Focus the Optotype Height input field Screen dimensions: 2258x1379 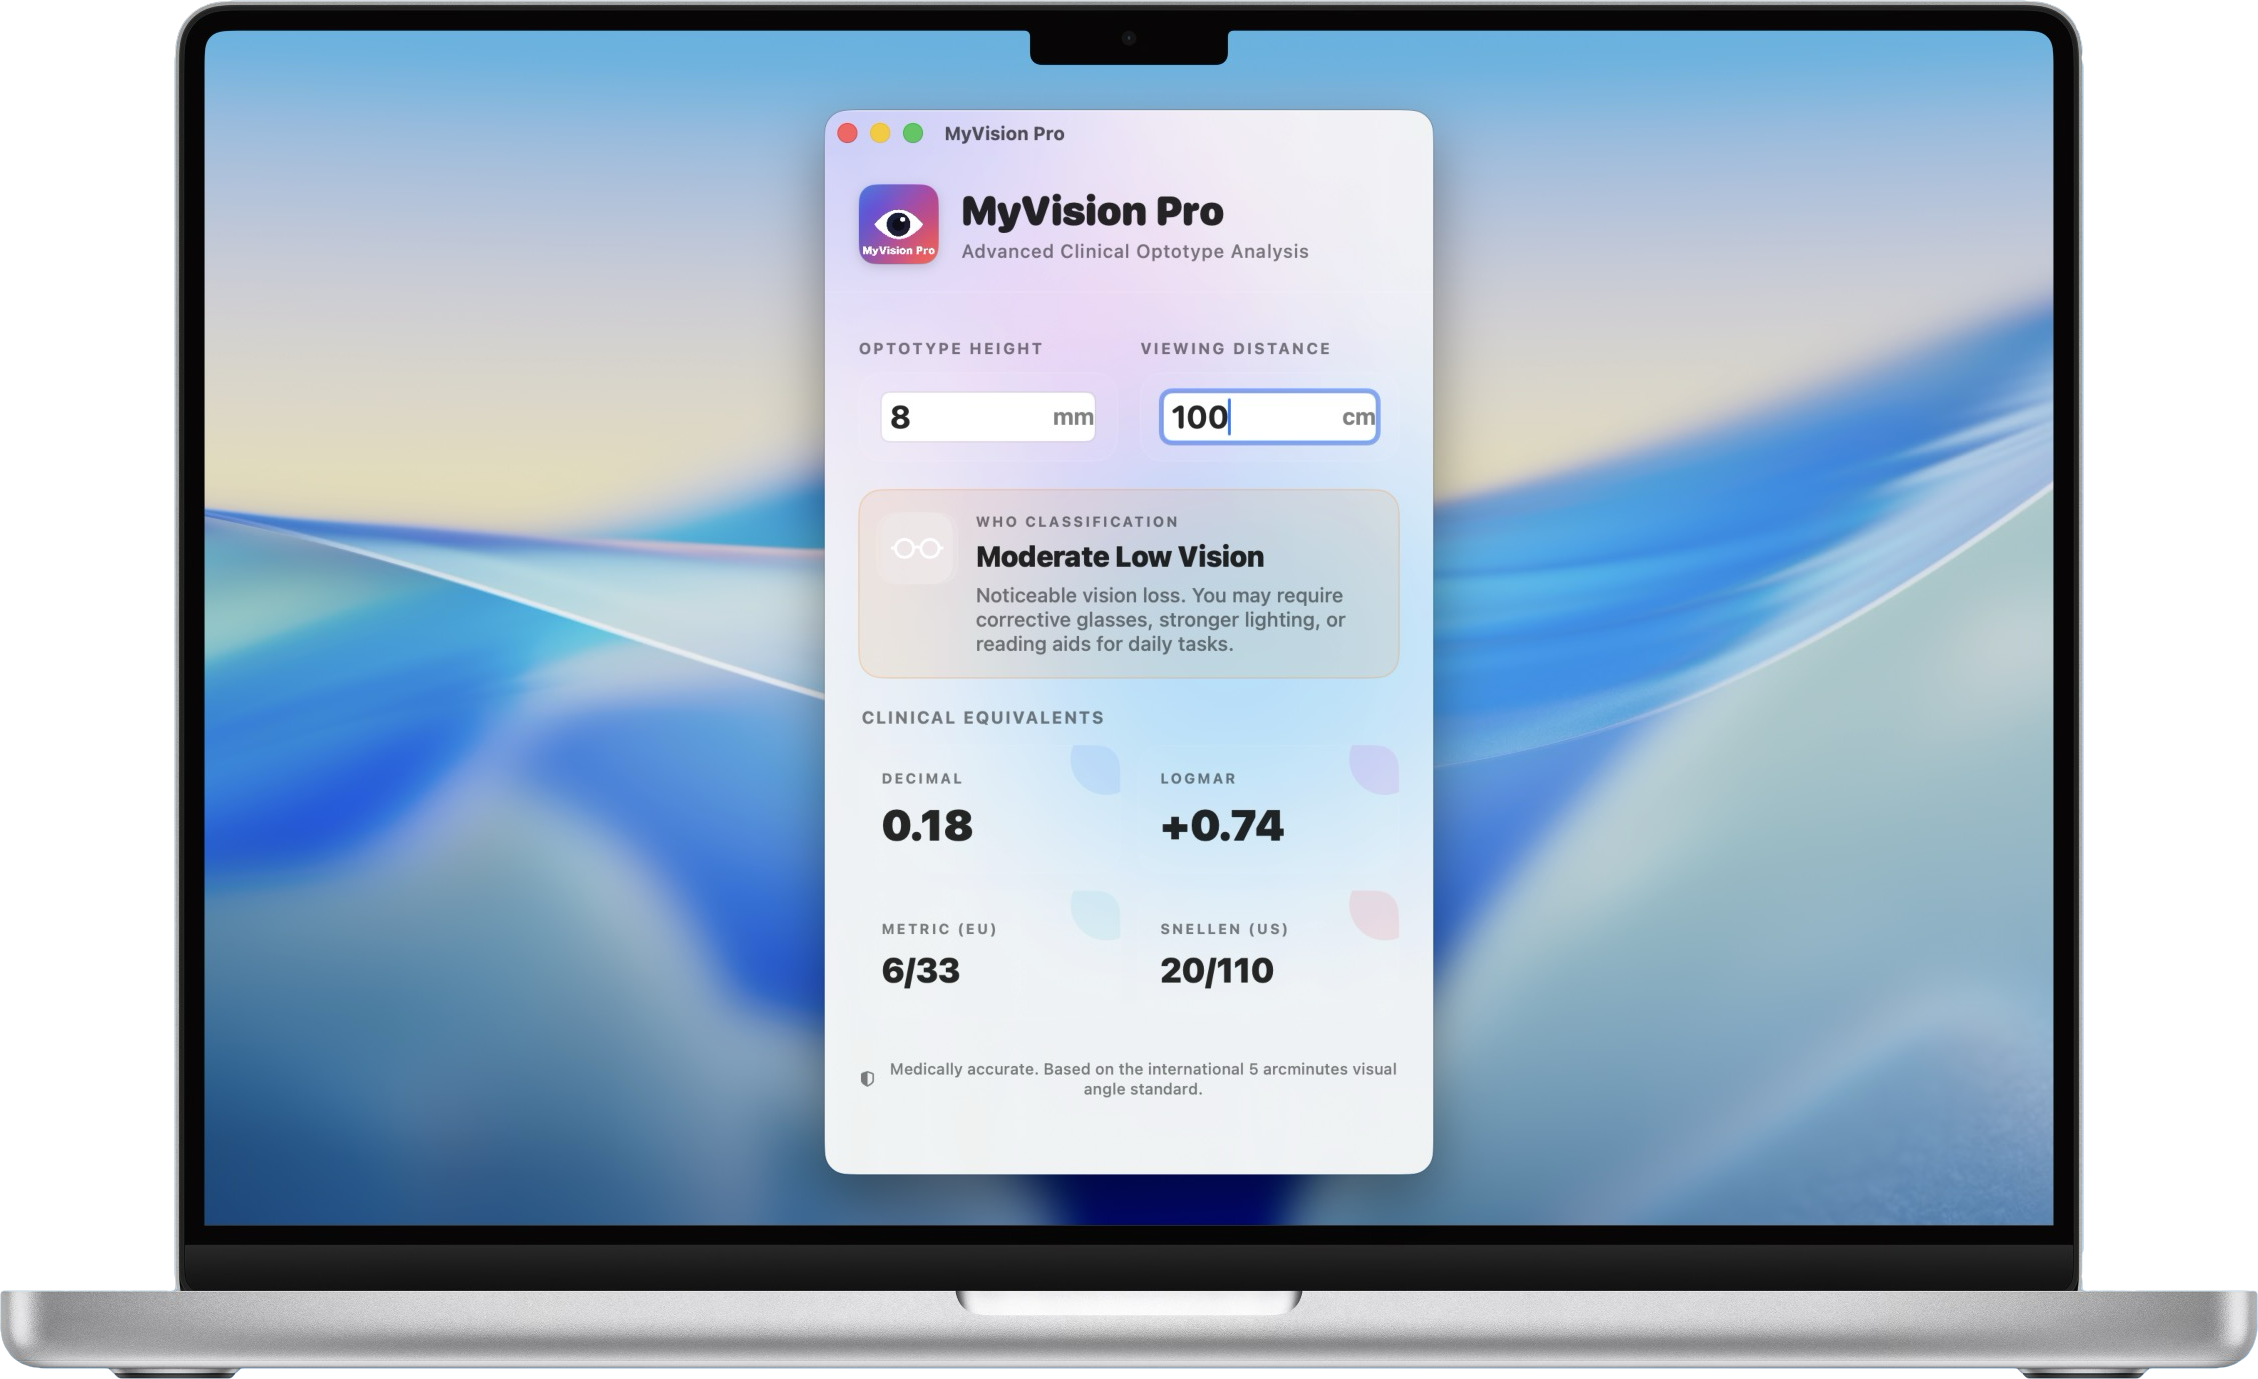(x=987, y=417)
